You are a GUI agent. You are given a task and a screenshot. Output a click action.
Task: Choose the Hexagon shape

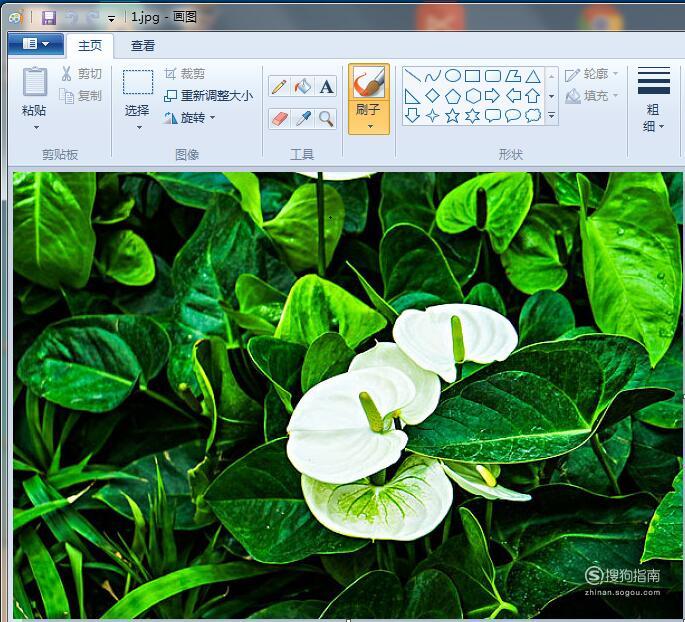[473, 96]
